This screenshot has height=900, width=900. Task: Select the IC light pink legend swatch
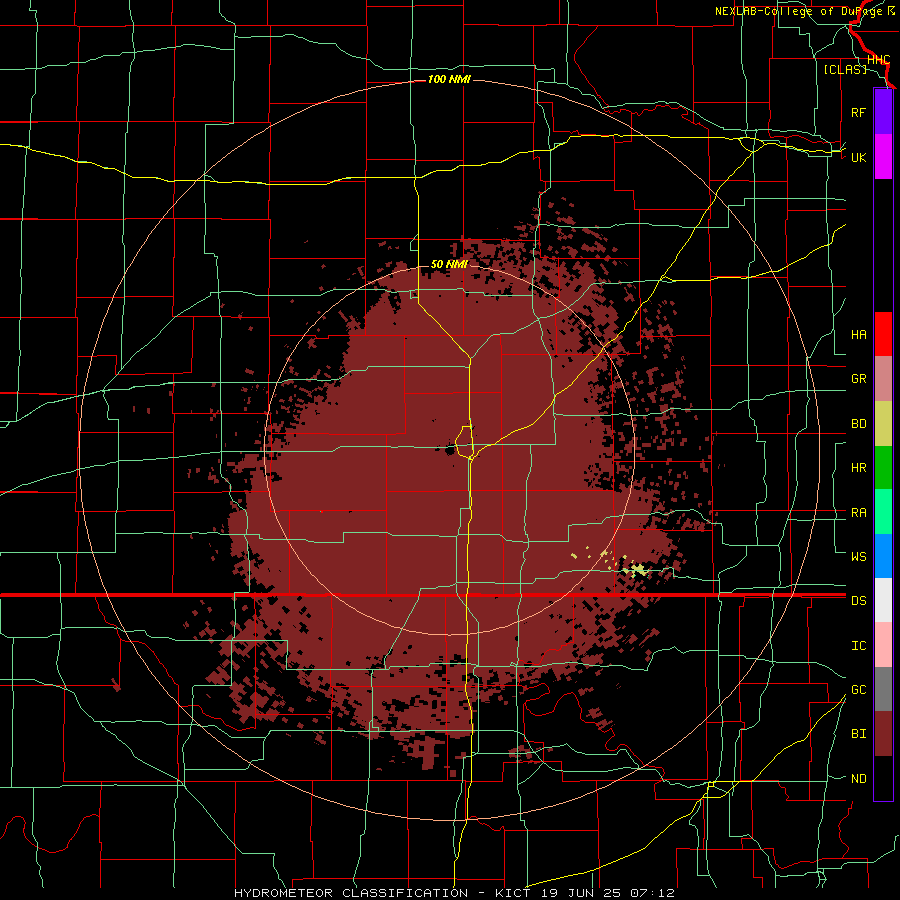[x=883, y=645]
